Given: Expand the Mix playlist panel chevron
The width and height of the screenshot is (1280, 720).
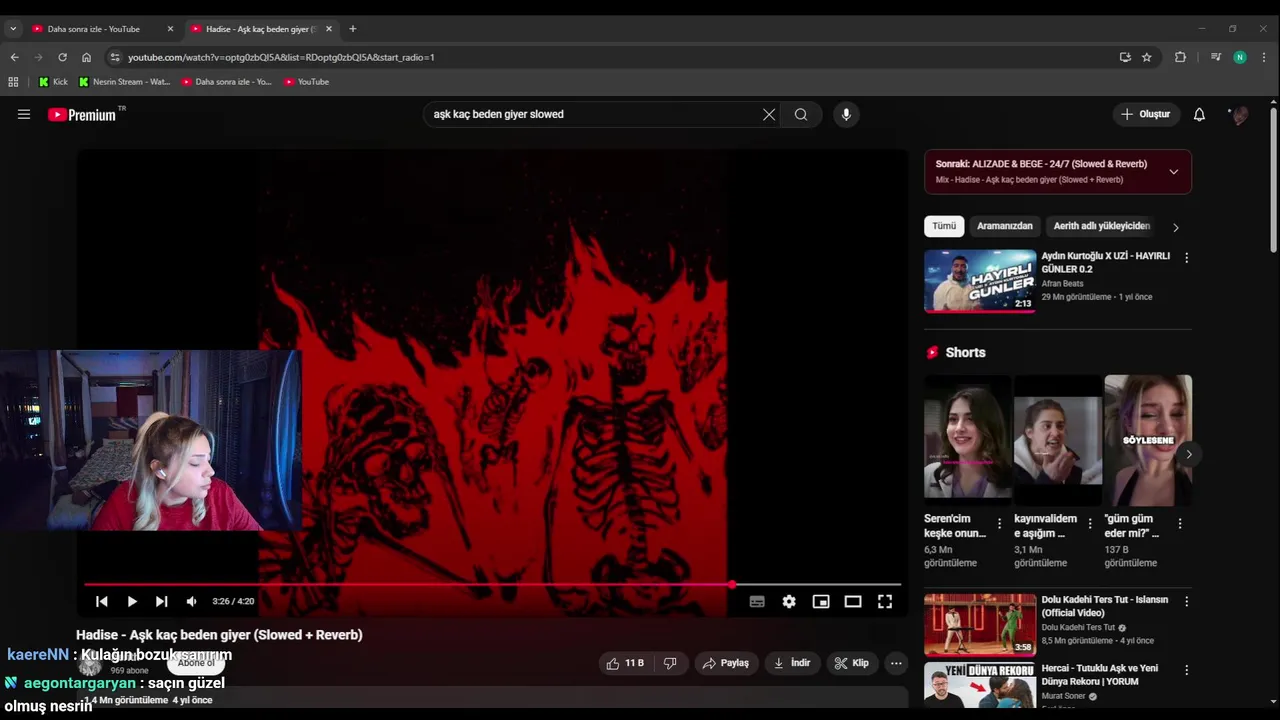Looking at the screenshot, I should pyautogui.click(x=1174, y=171).
